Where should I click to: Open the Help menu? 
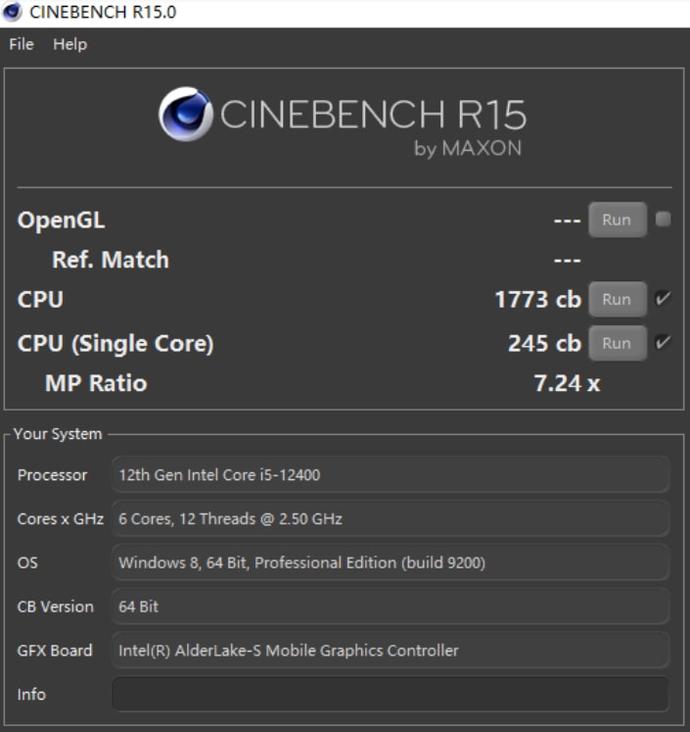70,44
